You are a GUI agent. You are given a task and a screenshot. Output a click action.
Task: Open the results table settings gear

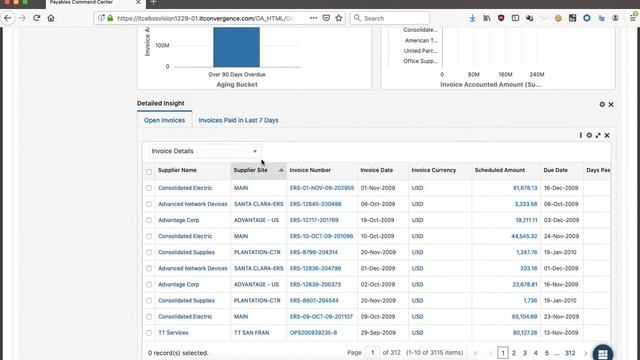(589, 135)
